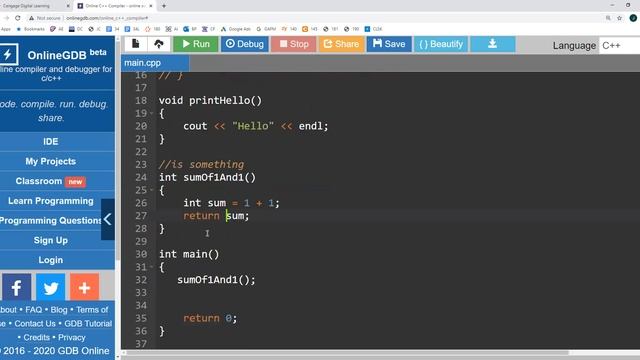Open the Apps bookmarks shortcut
Screen dimensions: 640x360
(x=6, y=29)
